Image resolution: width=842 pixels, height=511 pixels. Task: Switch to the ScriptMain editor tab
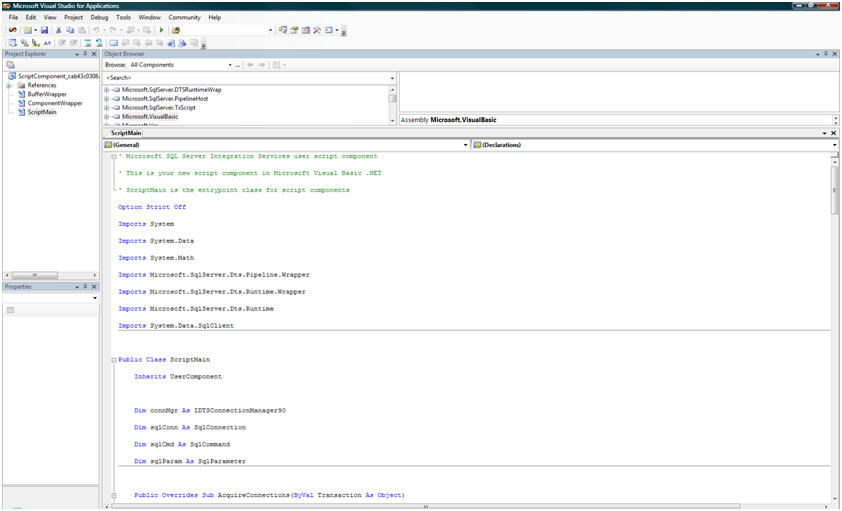tap(127, 132)
